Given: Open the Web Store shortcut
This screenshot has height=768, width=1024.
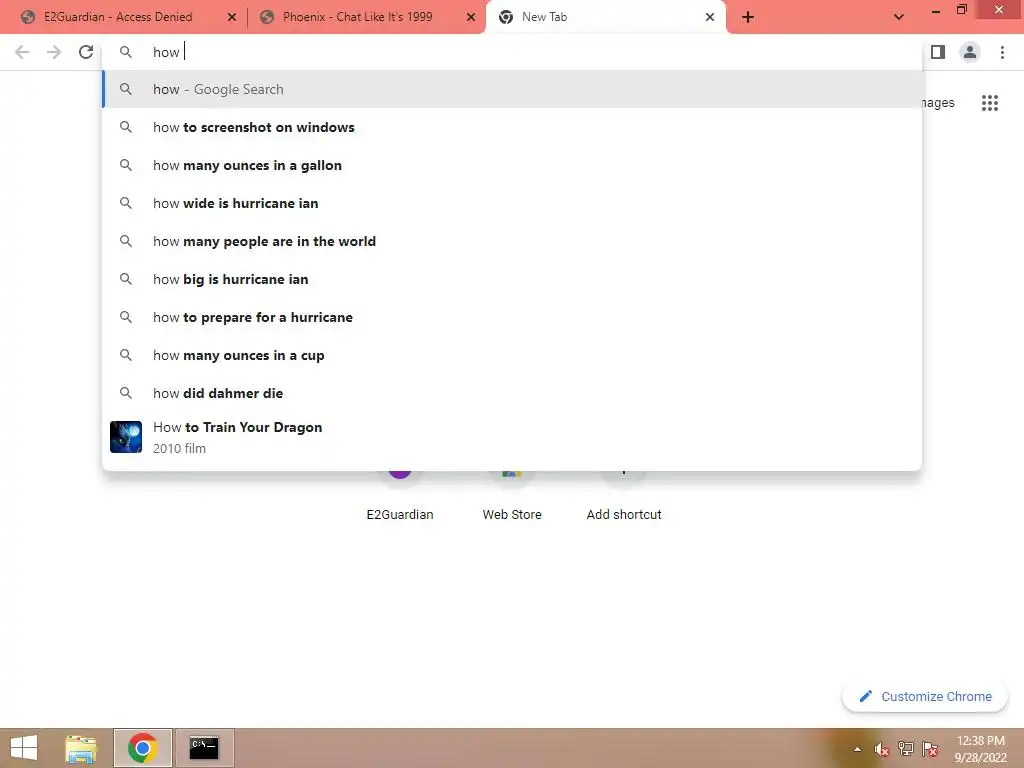Looking at the screenshot, I should click(x=512, y=500).
